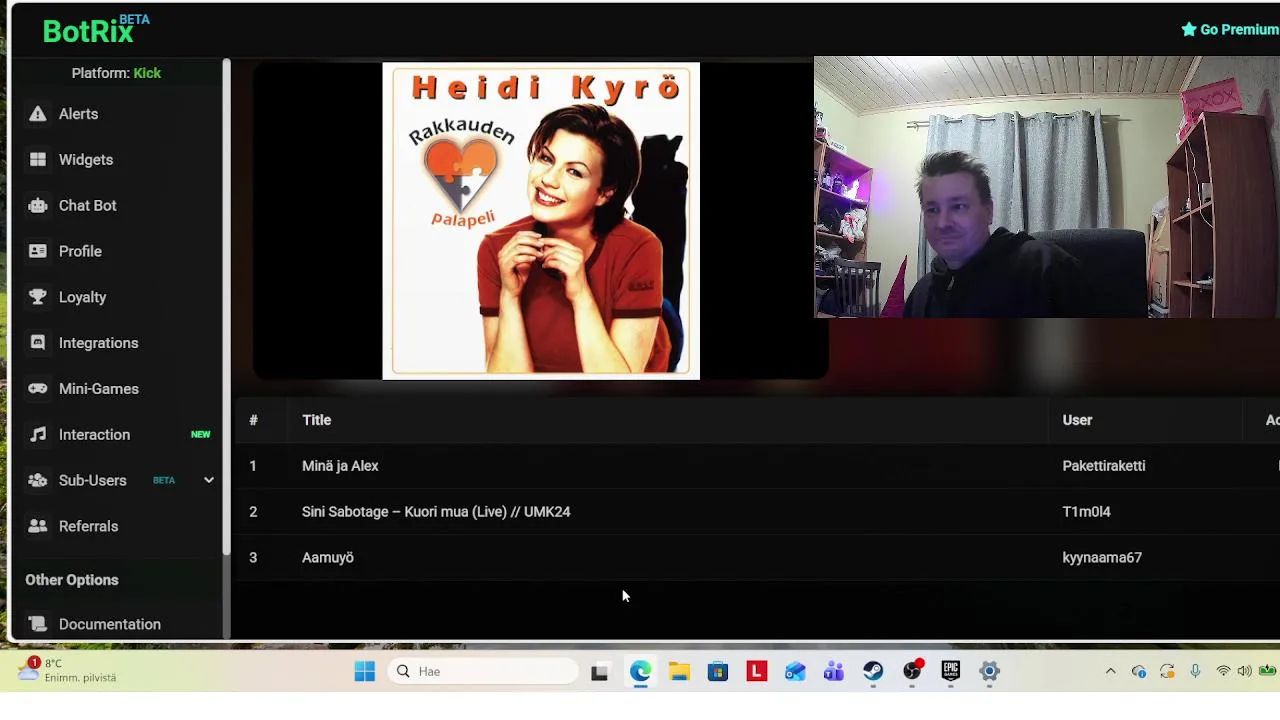
Task: Click the Mini-Games gamepad icon
Action: [38, 389]
